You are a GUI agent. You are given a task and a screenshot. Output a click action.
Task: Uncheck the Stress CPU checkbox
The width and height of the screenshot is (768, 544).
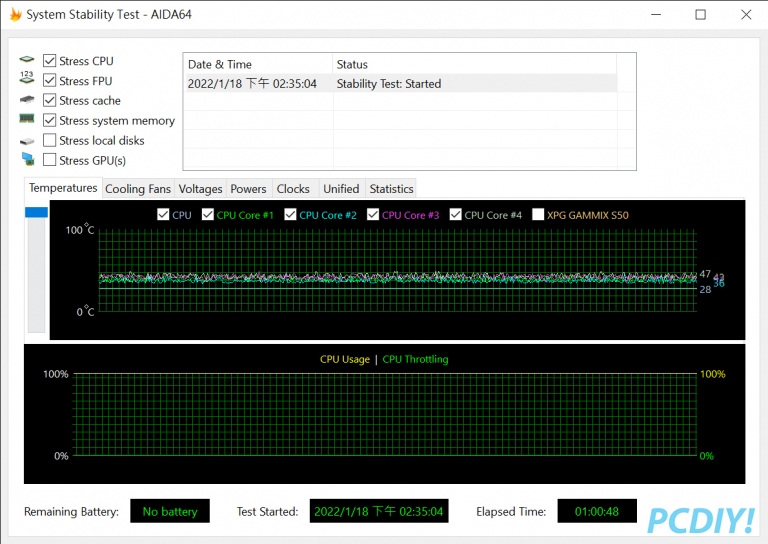[x=49, y=61]
